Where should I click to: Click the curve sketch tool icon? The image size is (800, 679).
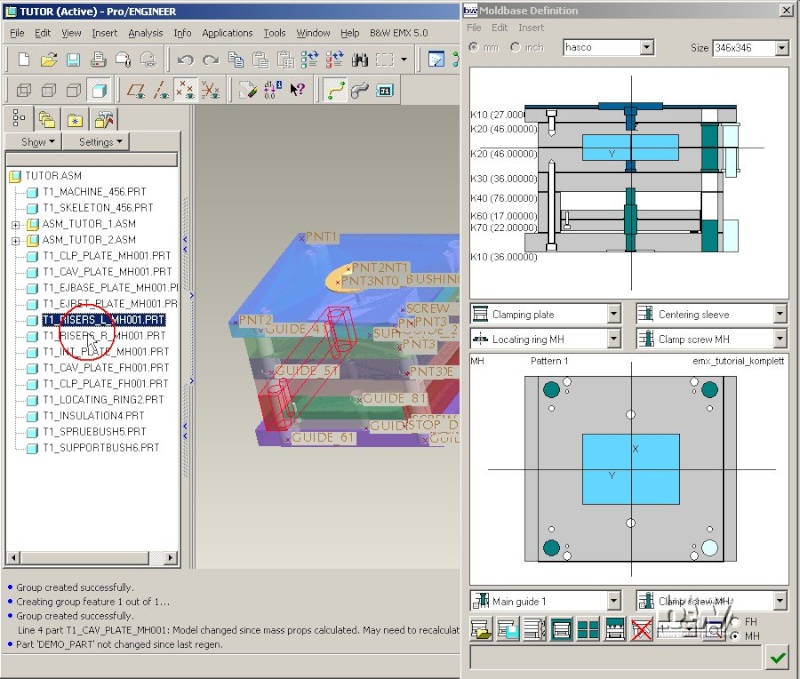point(335,90)
